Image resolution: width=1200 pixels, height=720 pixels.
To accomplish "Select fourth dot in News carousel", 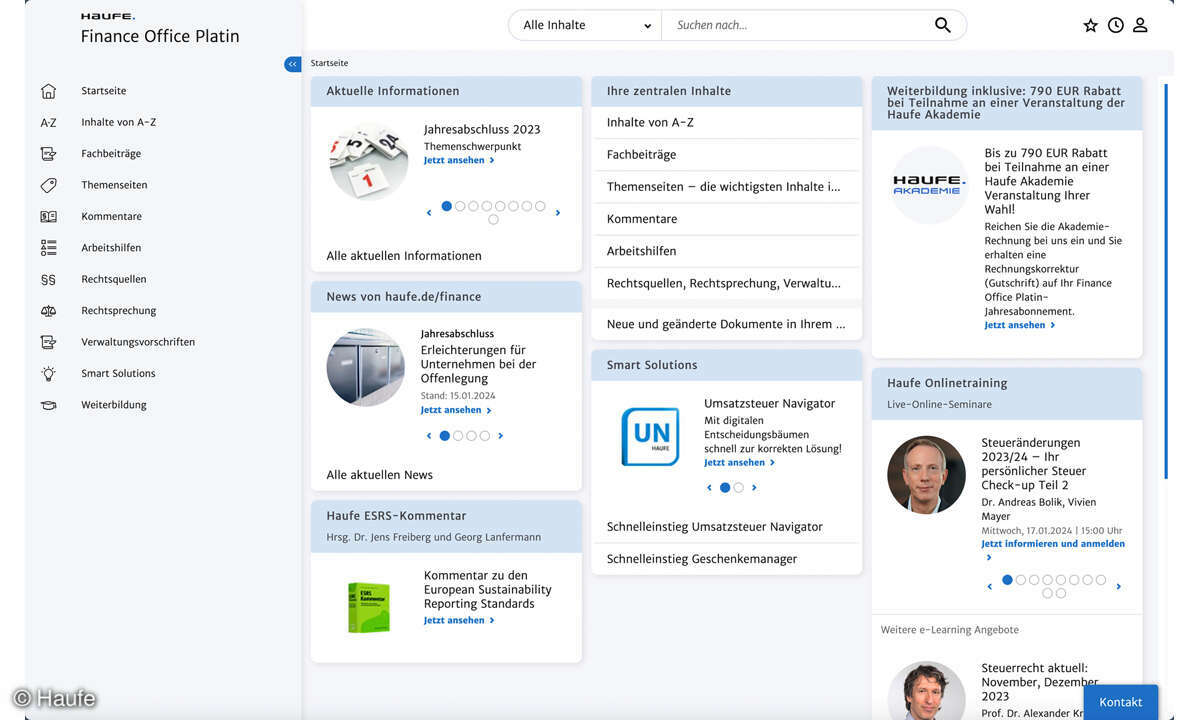I will coord(485,436).
